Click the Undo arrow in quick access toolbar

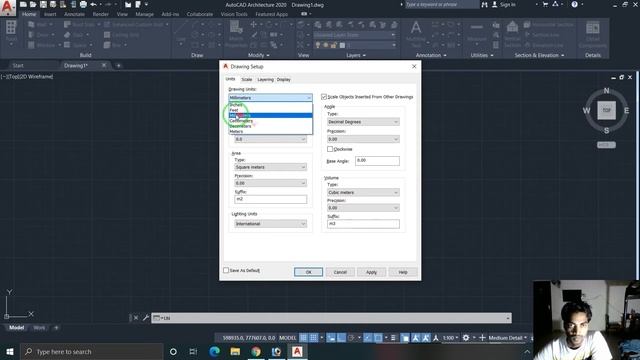coord(93,4)
